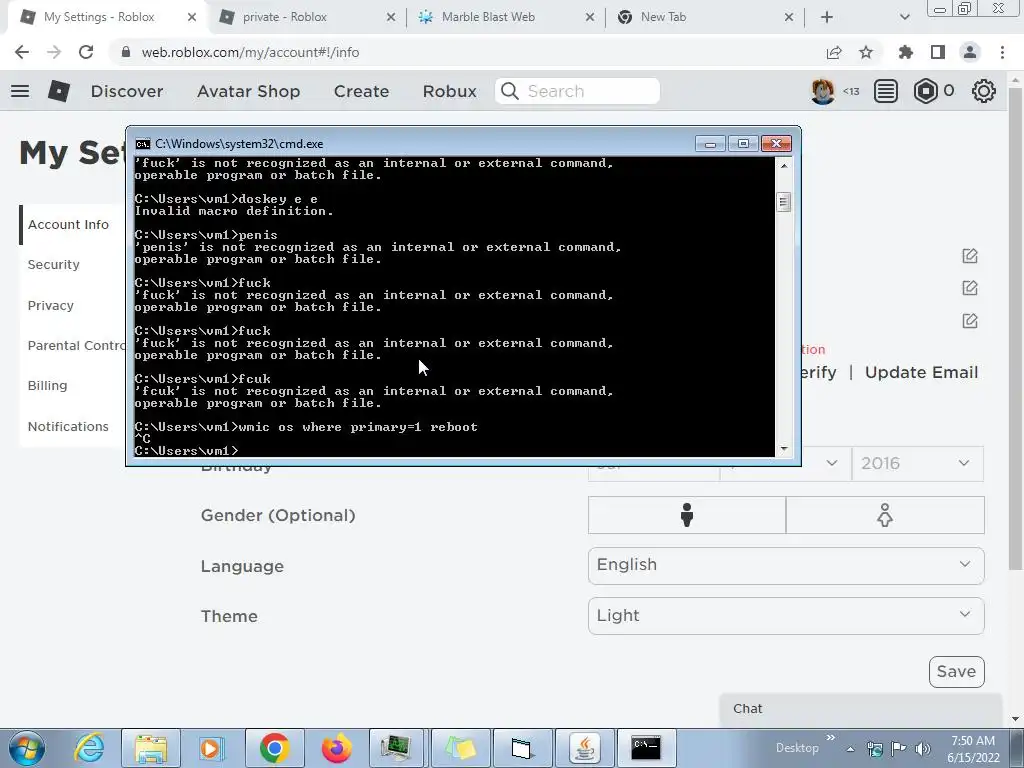1024x768 pixels.
Task: Click the cmd scrollbar up arrow
Action: [784, 166]
